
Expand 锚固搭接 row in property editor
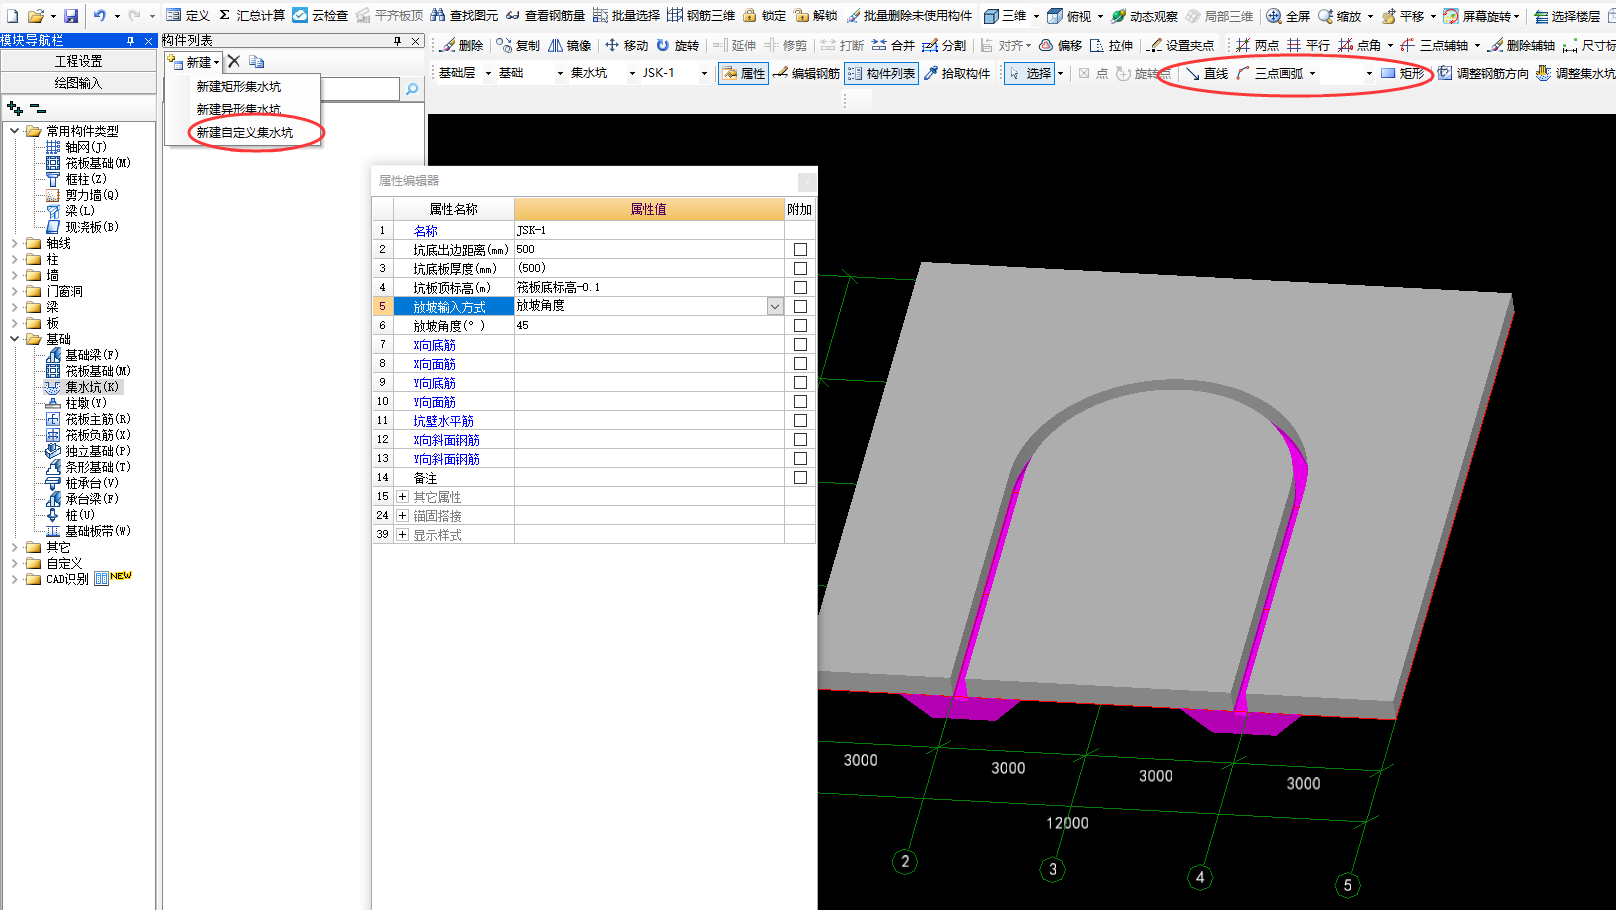(402, 515)
